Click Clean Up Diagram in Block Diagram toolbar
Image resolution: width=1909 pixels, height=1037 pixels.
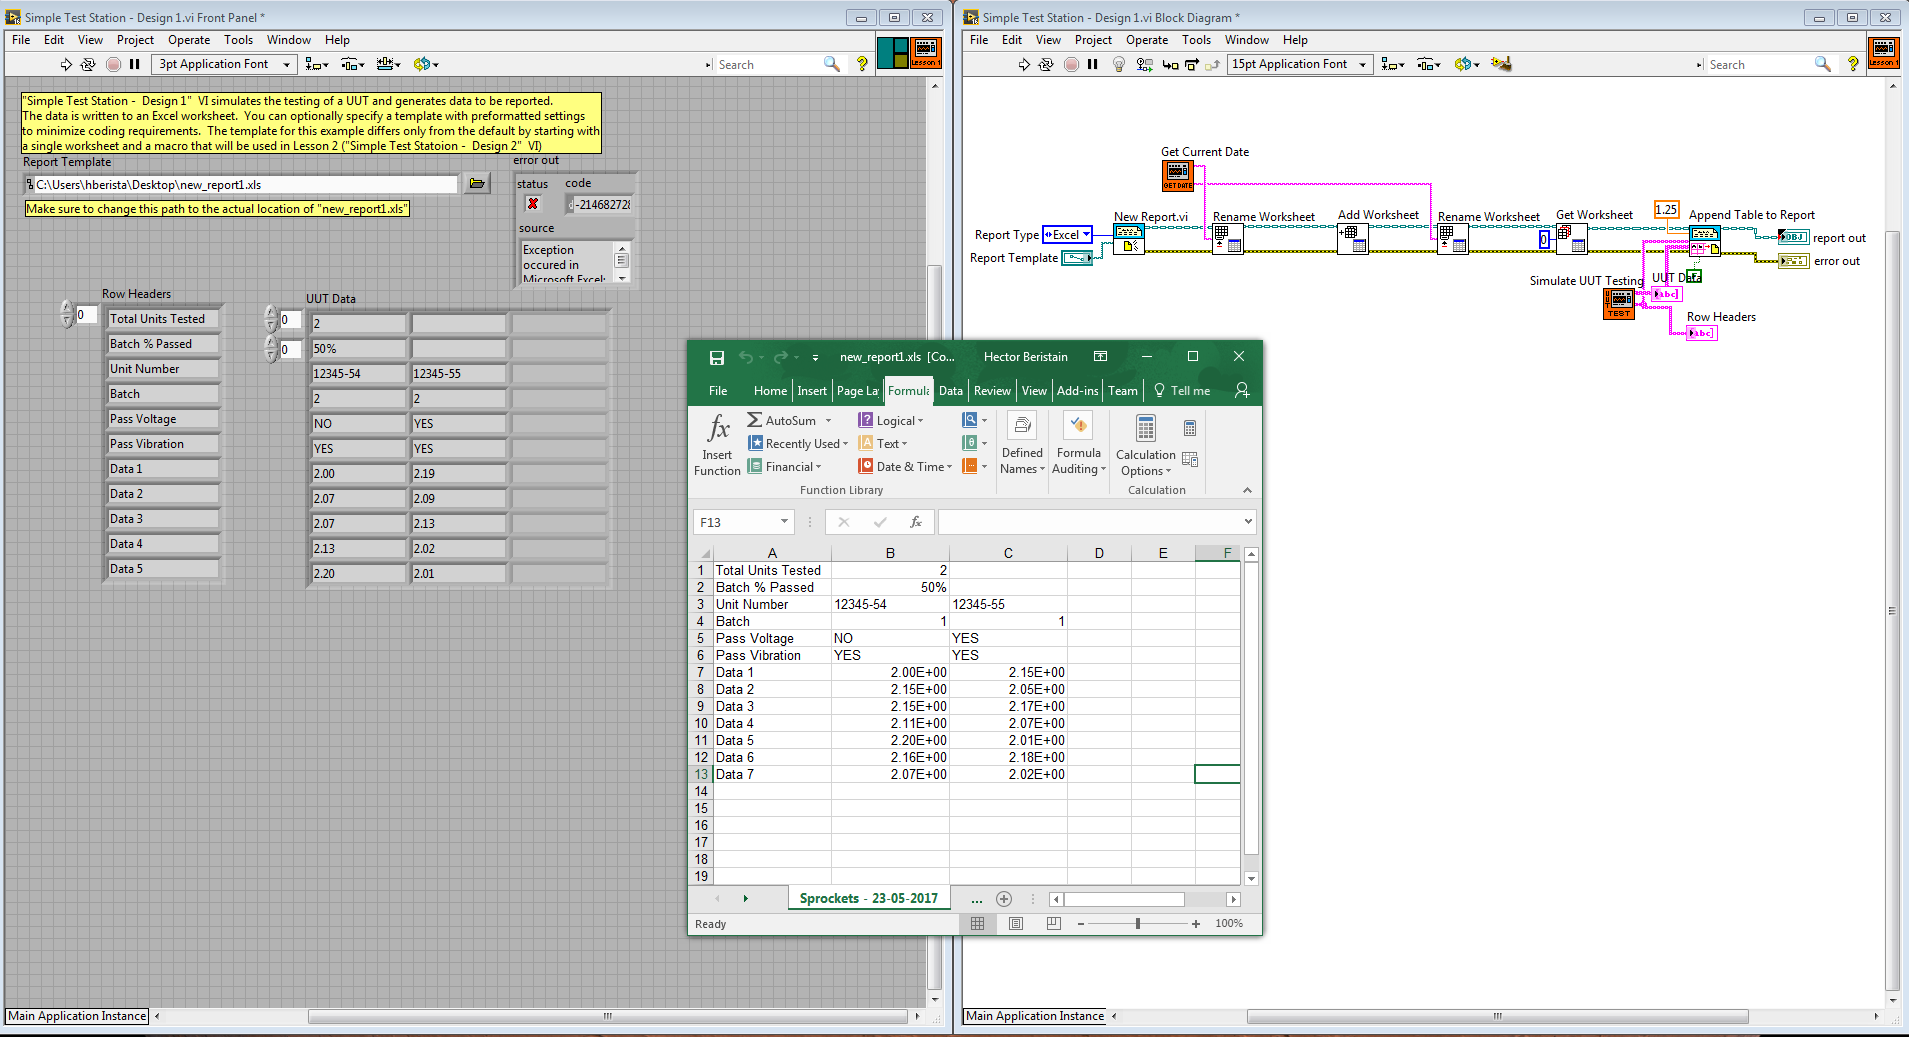pyautogui.click(x=1501, y=64)
